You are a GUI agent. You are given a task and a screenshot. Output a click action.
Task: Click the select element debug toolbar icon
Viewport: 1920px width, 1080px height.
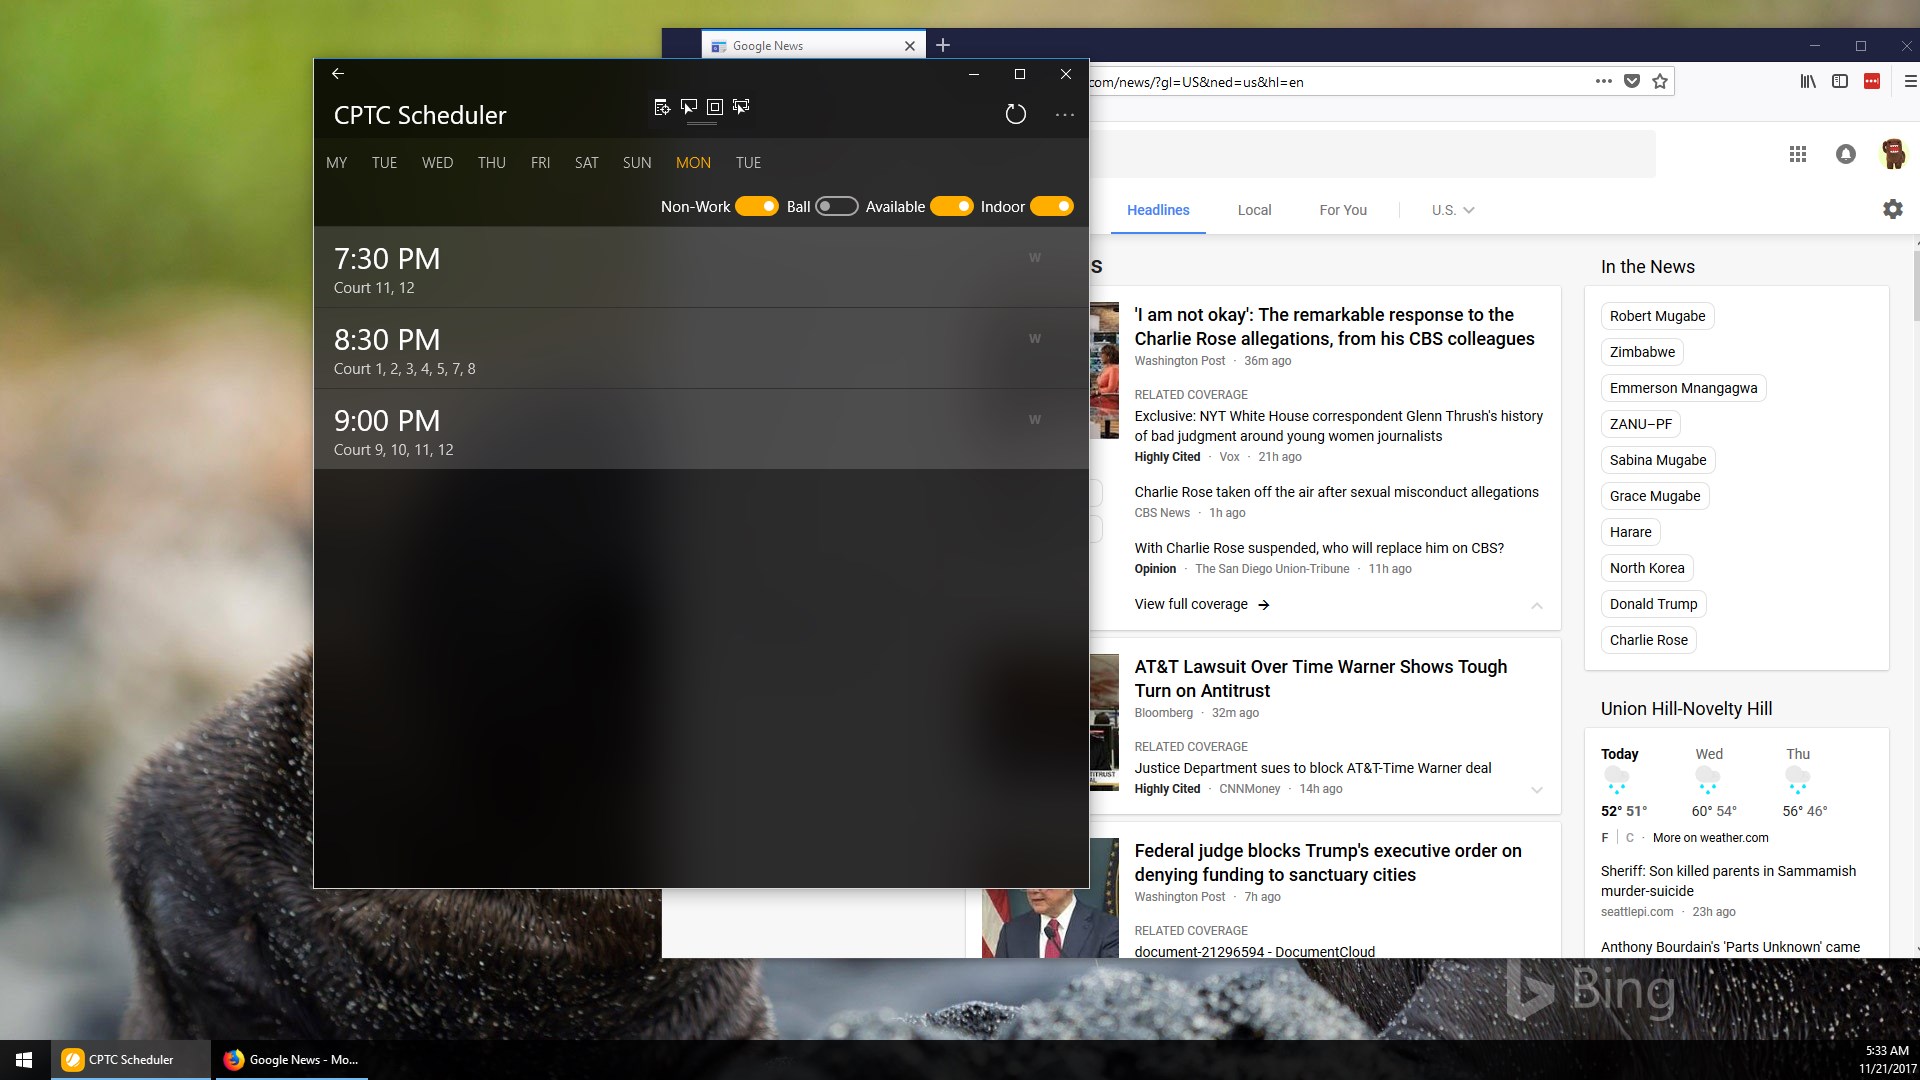tap(689, 107)
